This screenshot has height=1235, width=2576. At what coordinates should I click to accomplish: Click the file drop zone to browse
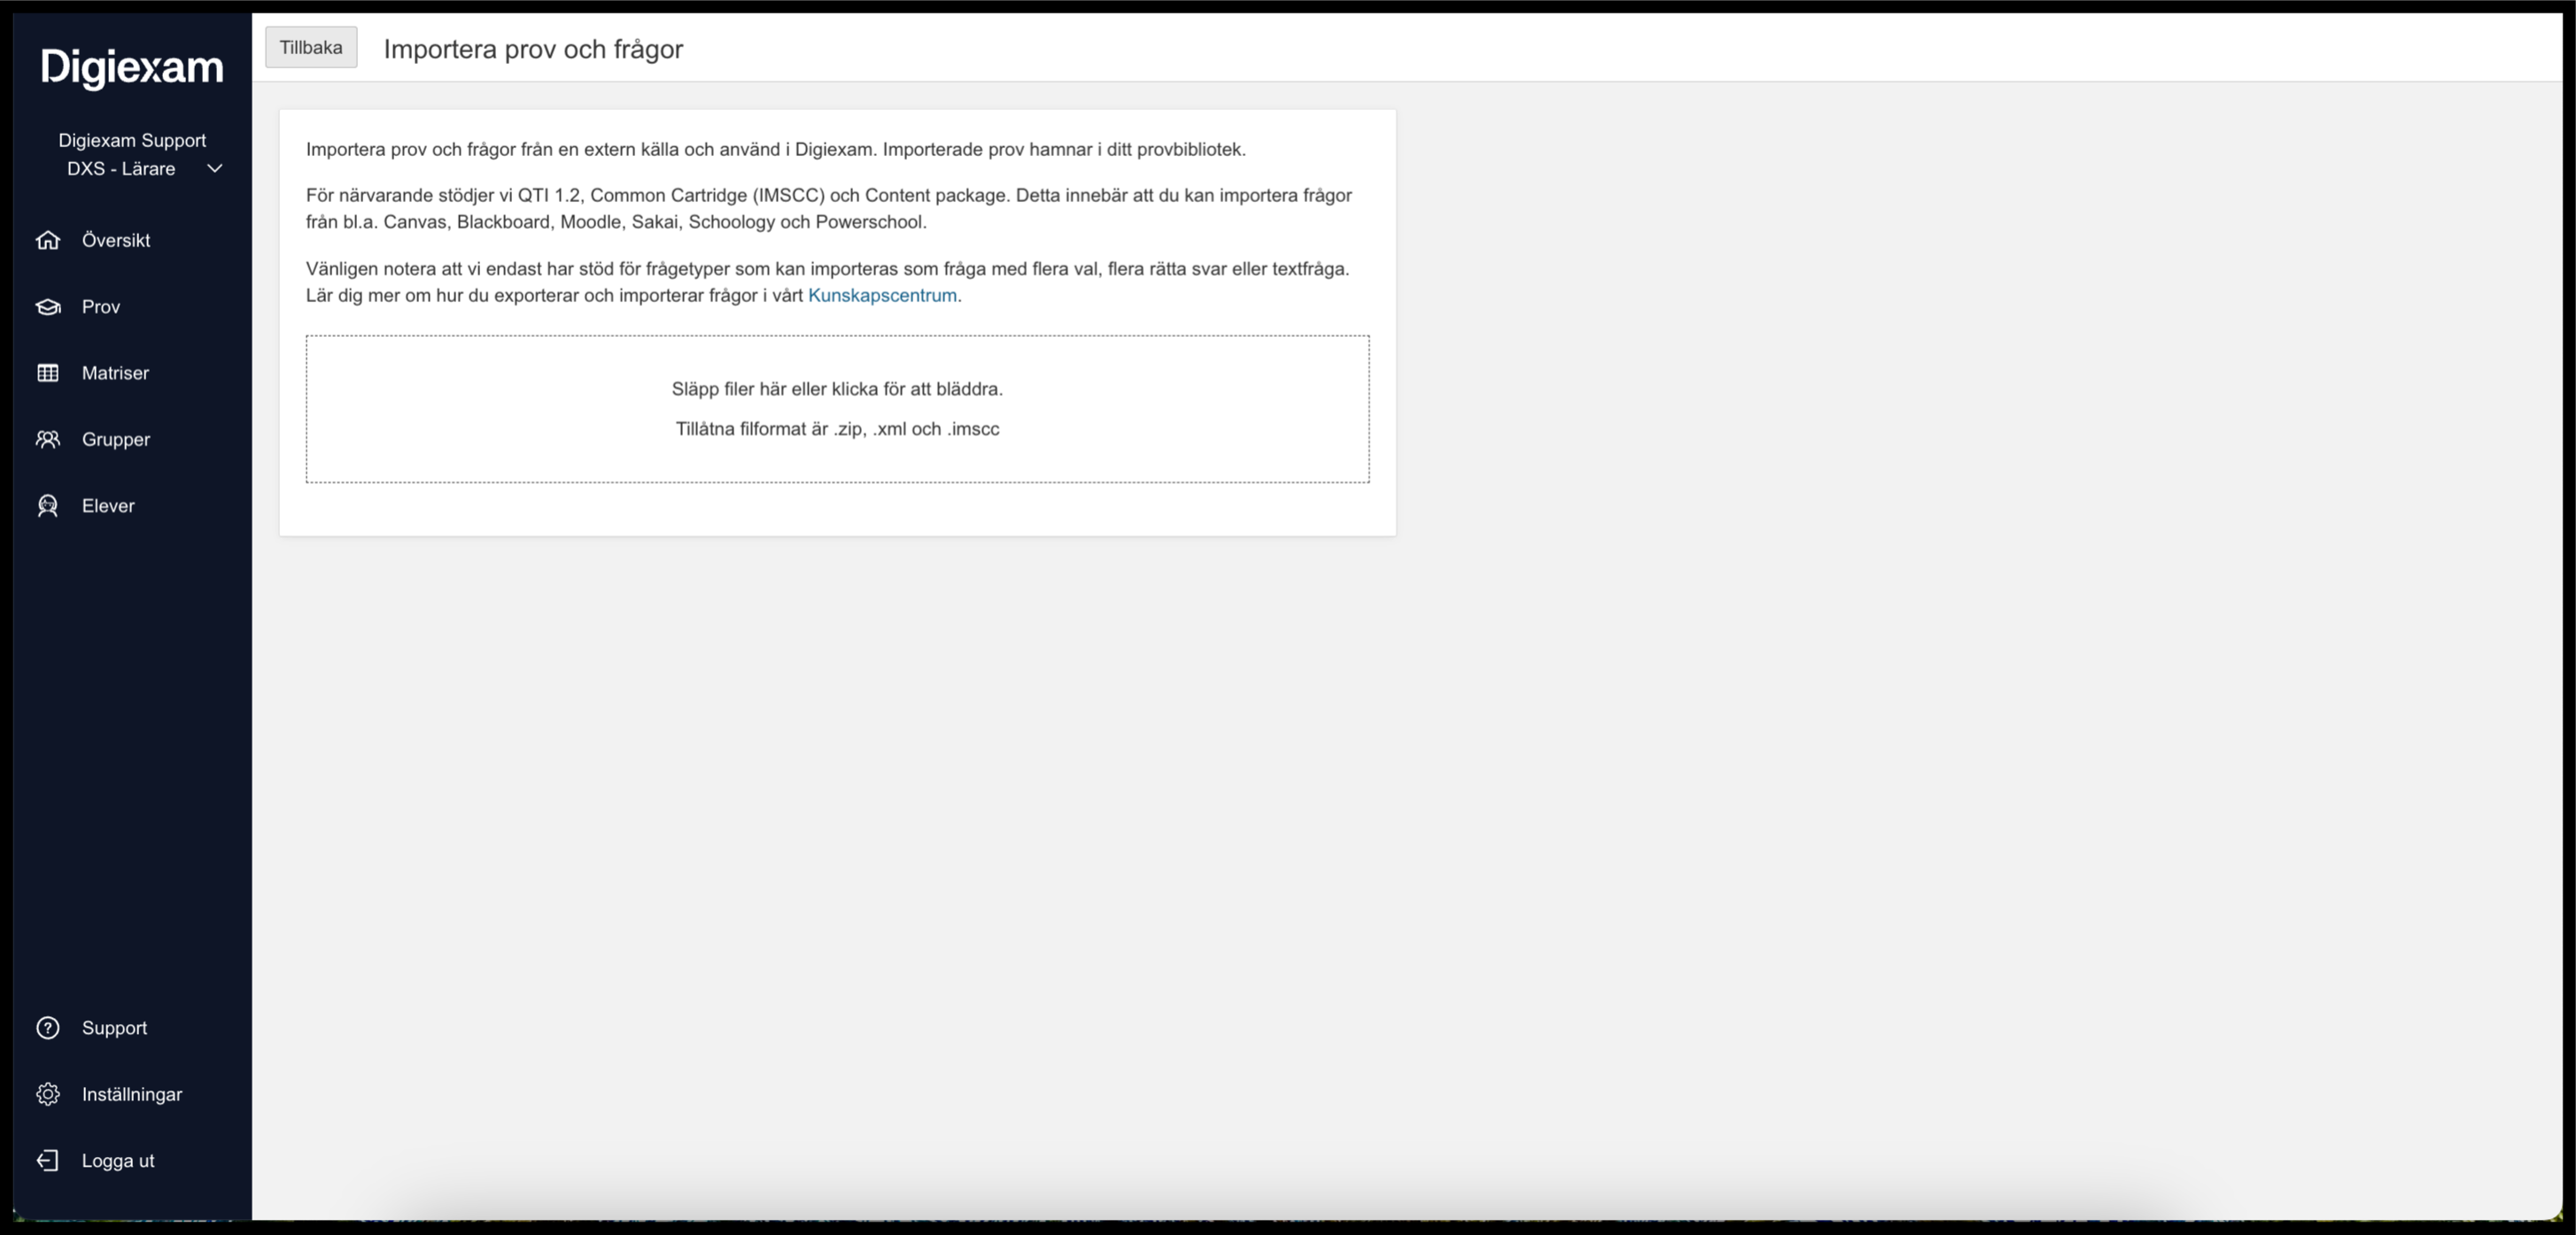(x=837, y=409)
